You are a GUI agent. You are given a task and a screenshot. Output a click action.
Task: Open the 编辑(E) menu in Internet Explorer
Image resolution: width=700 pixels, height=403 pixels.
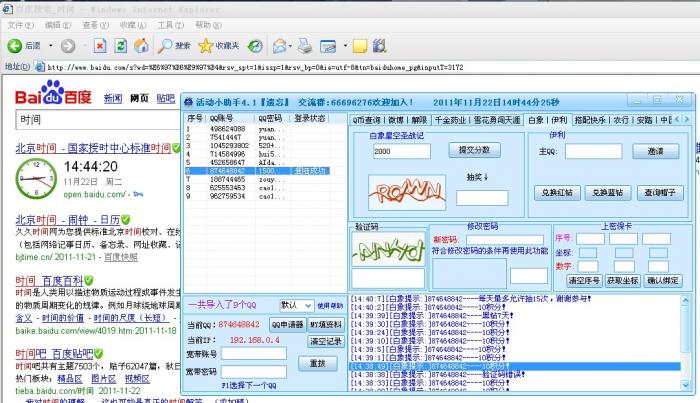(x=58, y=25)
